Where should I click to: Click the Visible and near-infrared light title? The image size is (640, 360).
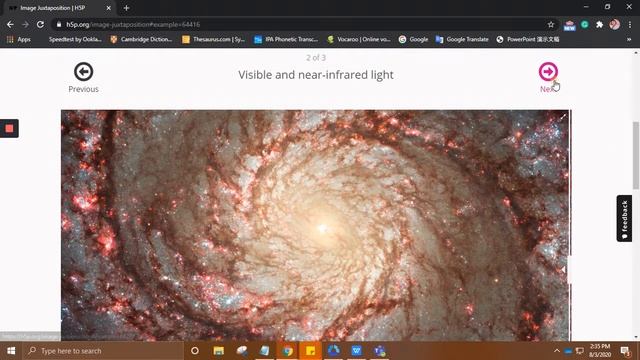pos(316,75)
